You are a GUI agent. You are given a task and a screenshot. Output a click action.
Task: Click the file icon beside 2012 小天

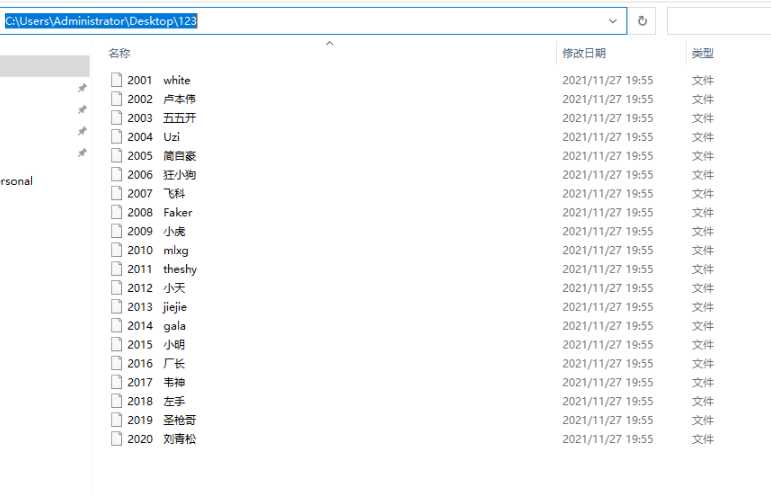[x=117, y=288]
